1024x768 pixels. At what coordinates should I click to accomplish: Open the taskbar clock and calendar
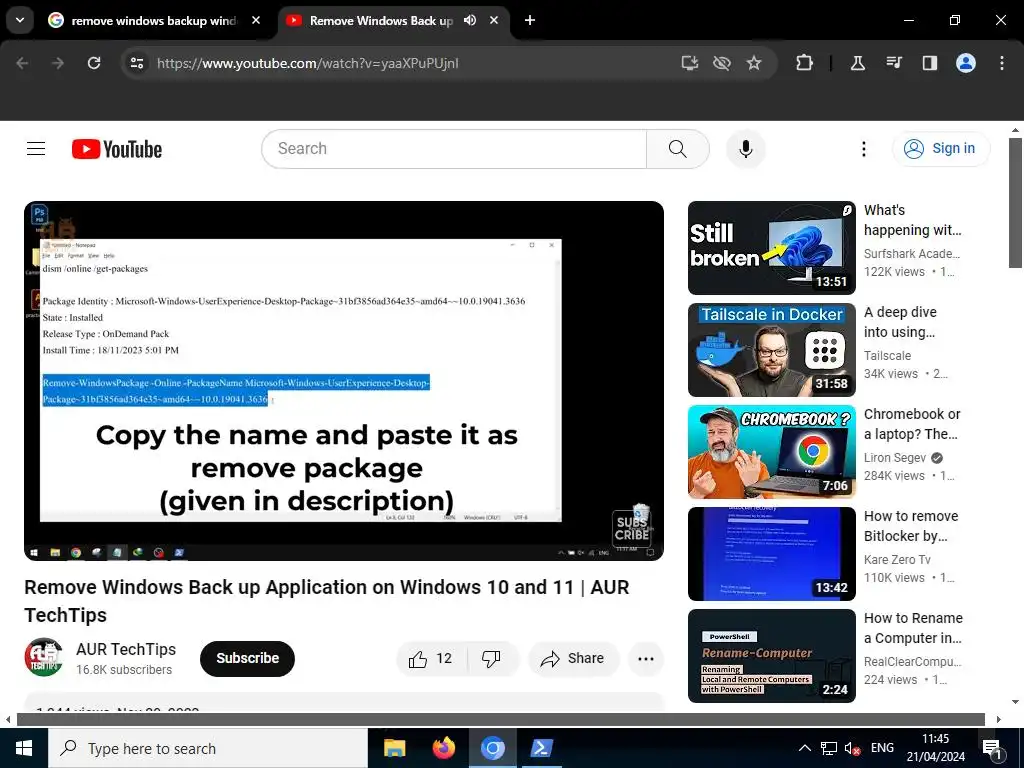click(935, 748)
